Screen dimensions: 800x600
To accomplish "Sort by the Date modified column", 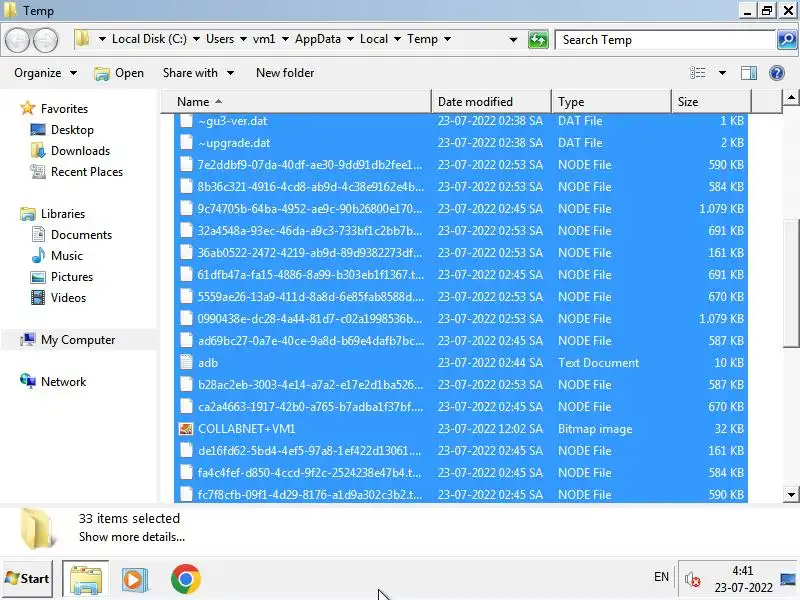I will coord(491,102).
